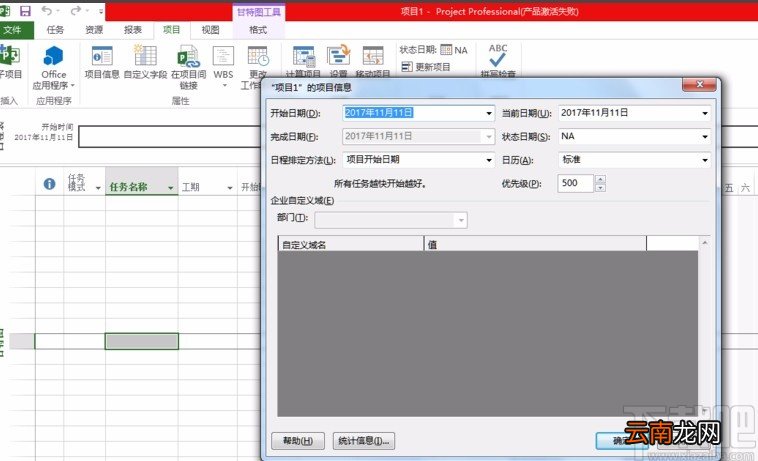The height and width of the screenshot is (461, 758).
Task: Decrease priority with down spinner
Action: [x=600, y=187]
